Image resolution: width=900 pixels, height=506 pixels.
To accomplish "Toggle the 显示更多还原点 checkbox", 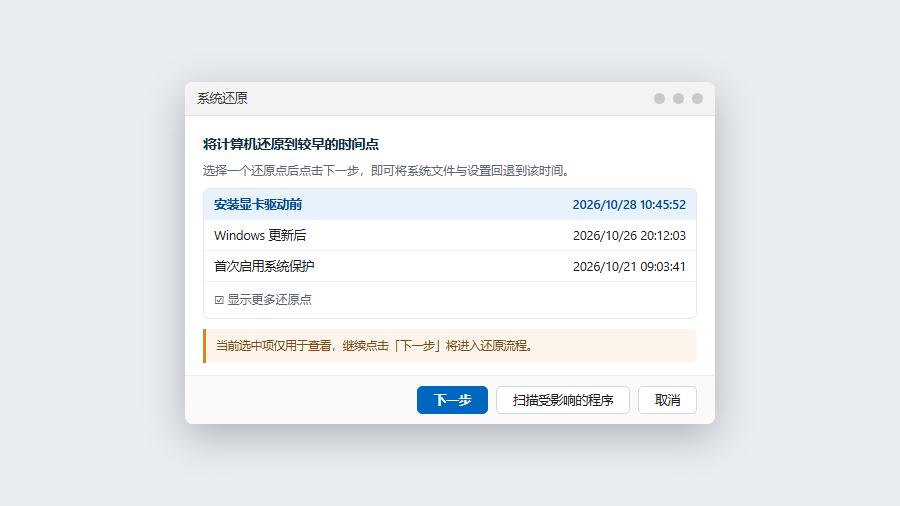I will click(x=219, y=300).
